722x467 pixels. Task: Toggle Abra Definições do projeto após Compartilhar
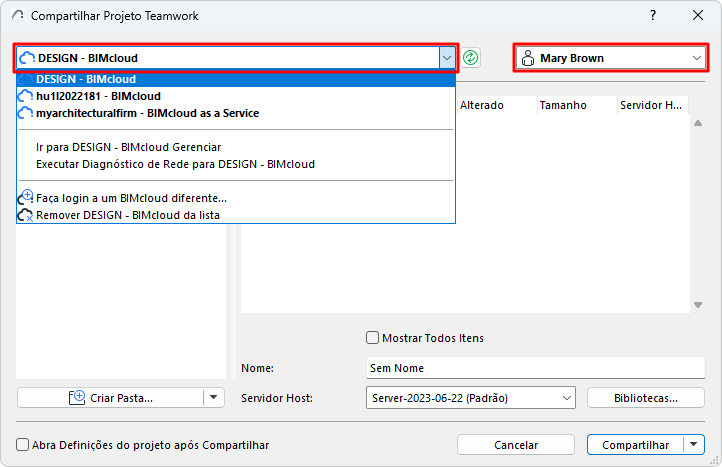[x=23, y=445]
